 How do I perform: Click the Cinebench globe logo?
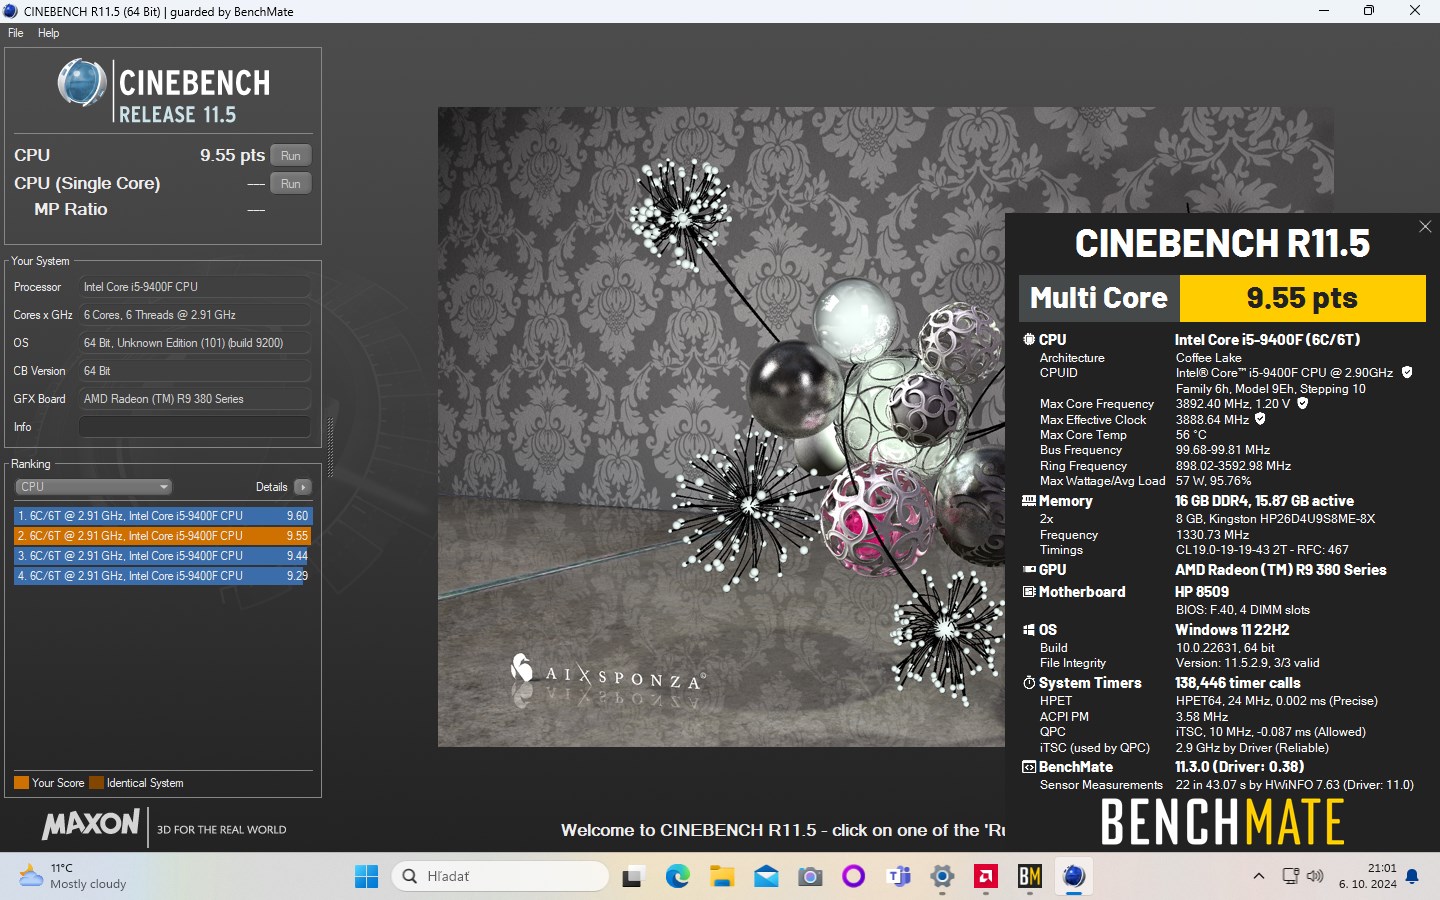click(82, 83)
